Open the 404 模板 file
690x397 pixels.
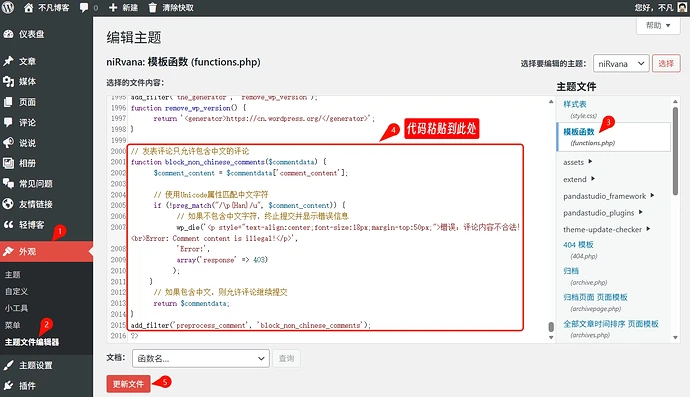pyautogui.click(x=578, y=245)
